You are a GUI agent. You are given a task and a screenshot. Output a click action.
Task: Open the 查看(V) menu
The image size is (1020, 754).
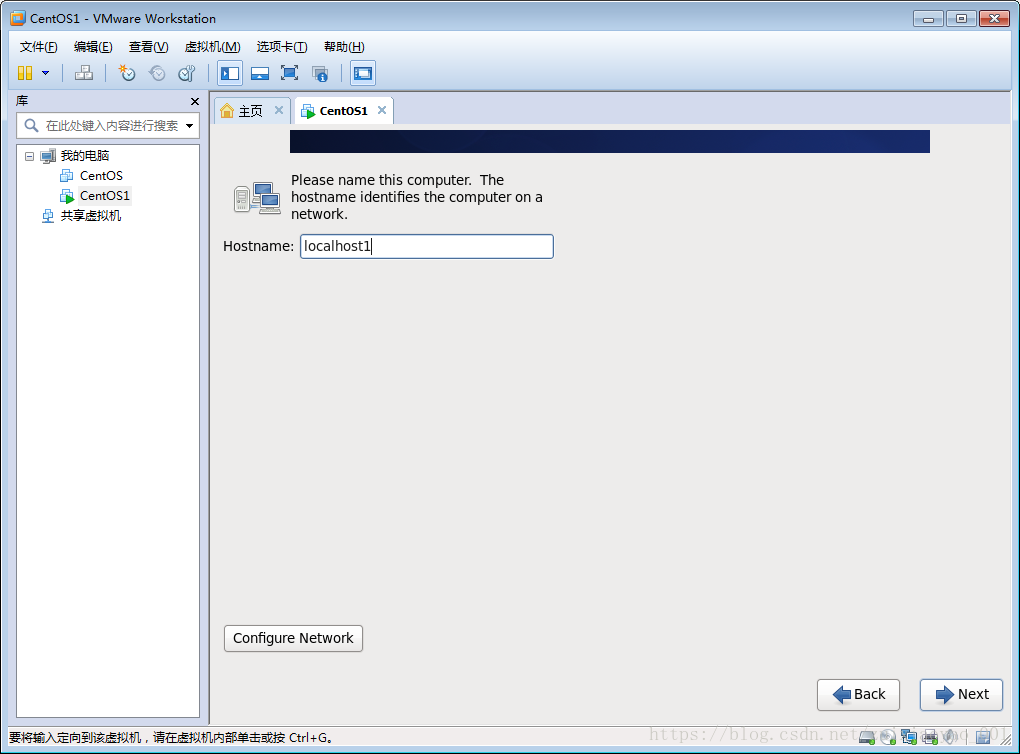(x=148, y=47)
